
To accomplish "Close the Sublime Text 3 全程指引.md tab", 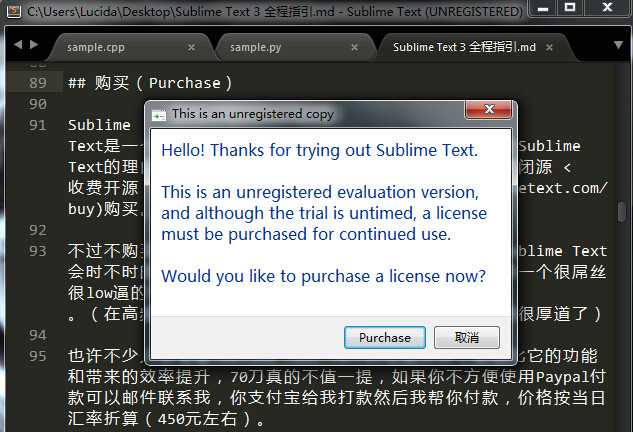I will click(x=549, y=48).
